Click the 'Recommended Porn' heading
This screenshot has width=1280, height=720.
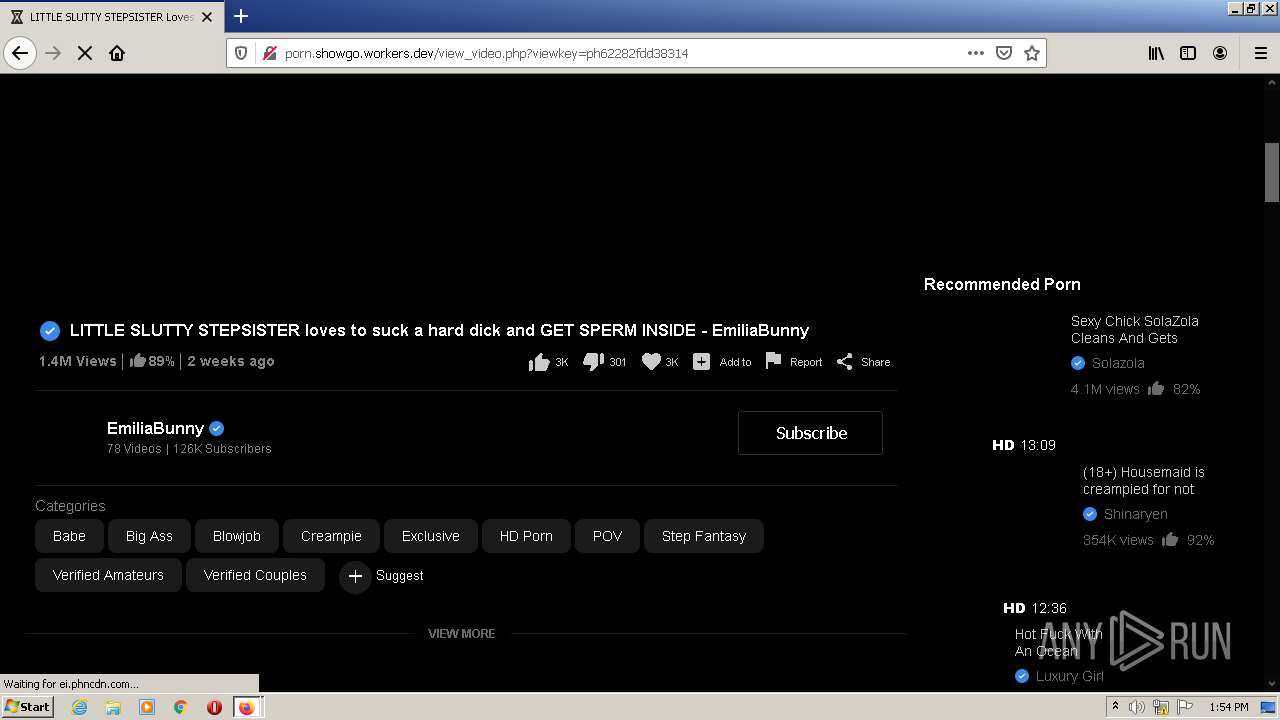pyautogui.click(x=1002, y=284)
